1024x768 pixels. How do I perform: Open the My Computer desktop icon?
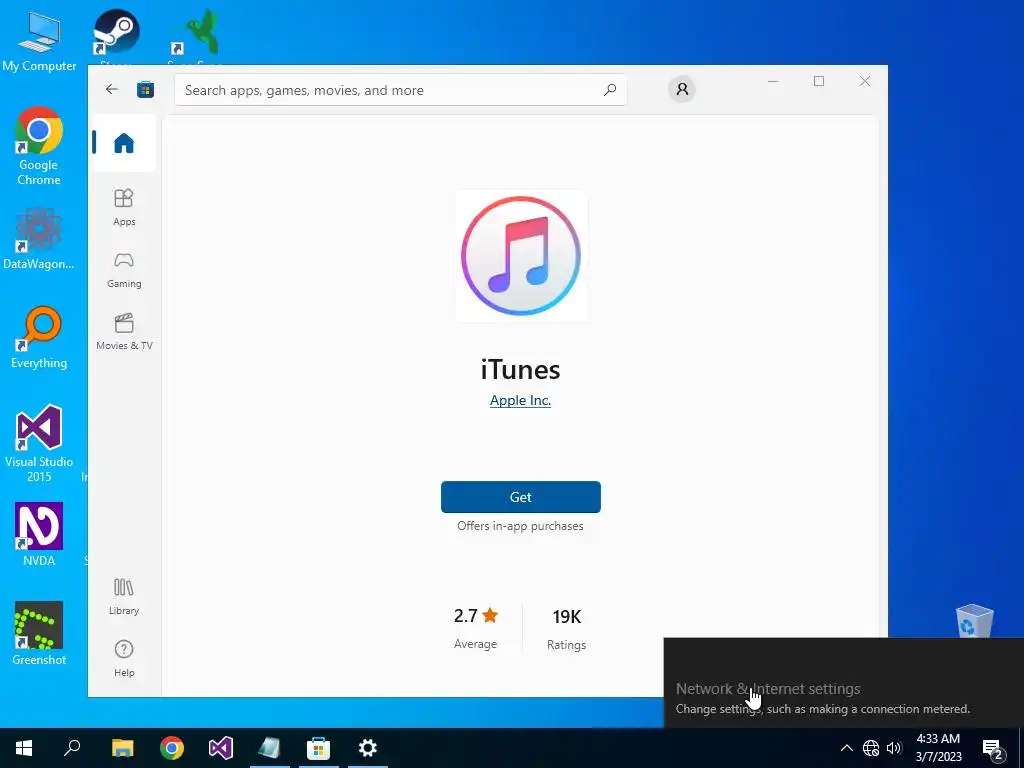click(39, 41)
